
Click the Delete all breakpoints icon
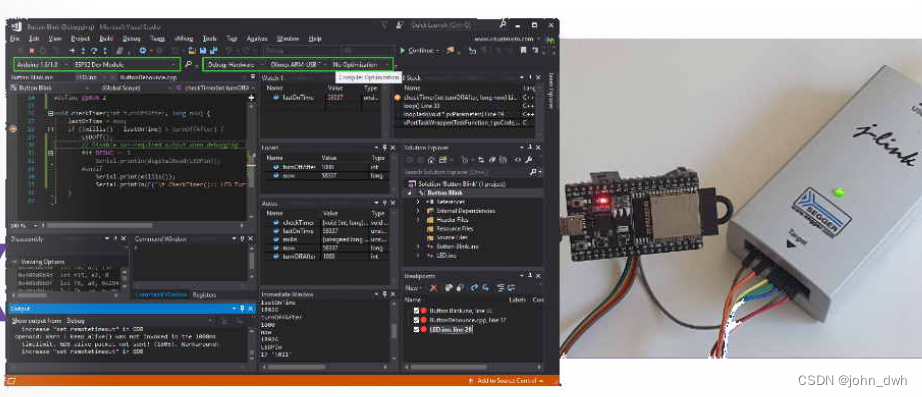448,288
